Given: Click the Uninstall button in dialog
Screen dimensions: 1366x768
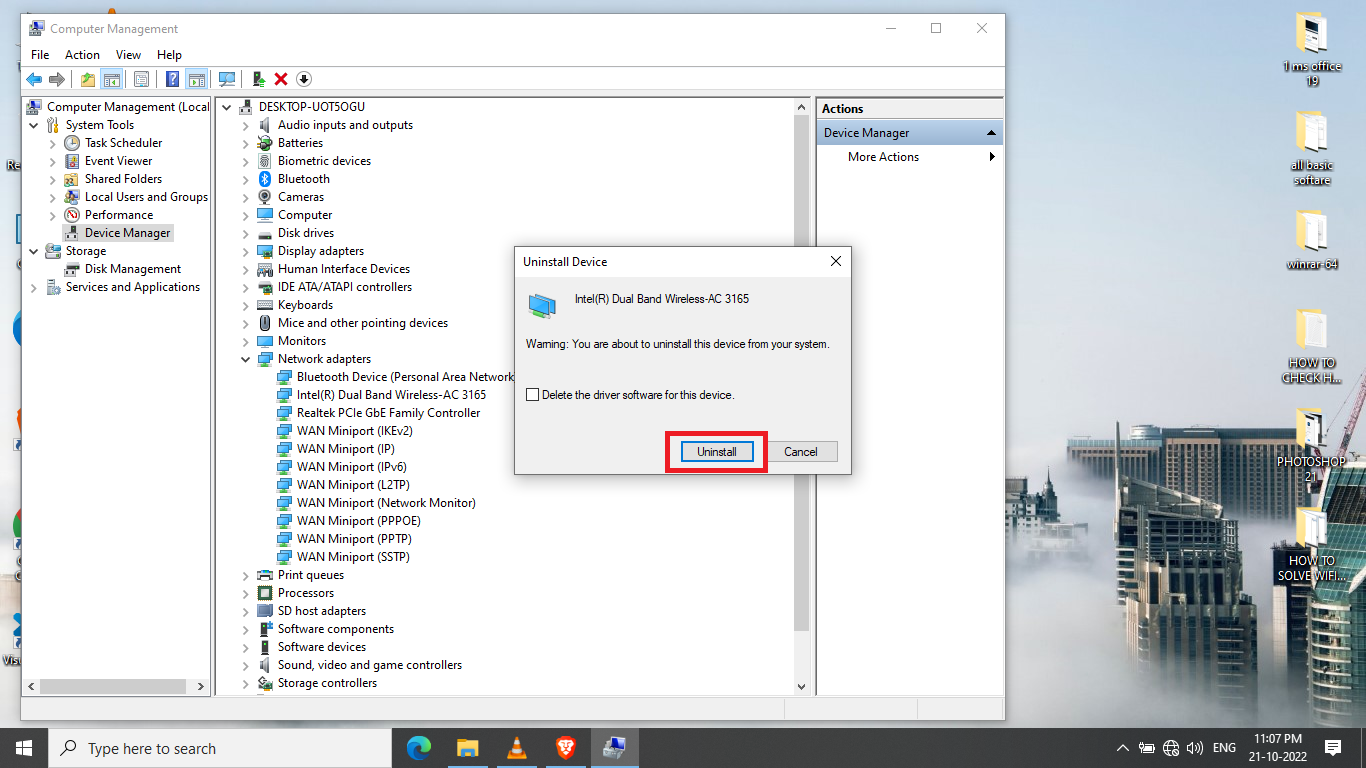Looking at the screenshot, I should coord(717,452).
